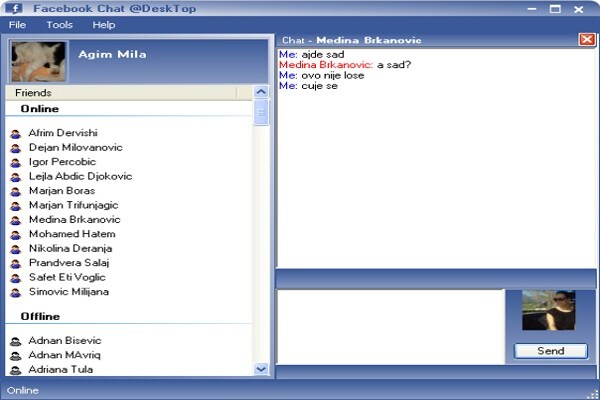Click the online icon beside Afrim Dervishi
Screen dimensions: 600x400
[x=16, y=134]
